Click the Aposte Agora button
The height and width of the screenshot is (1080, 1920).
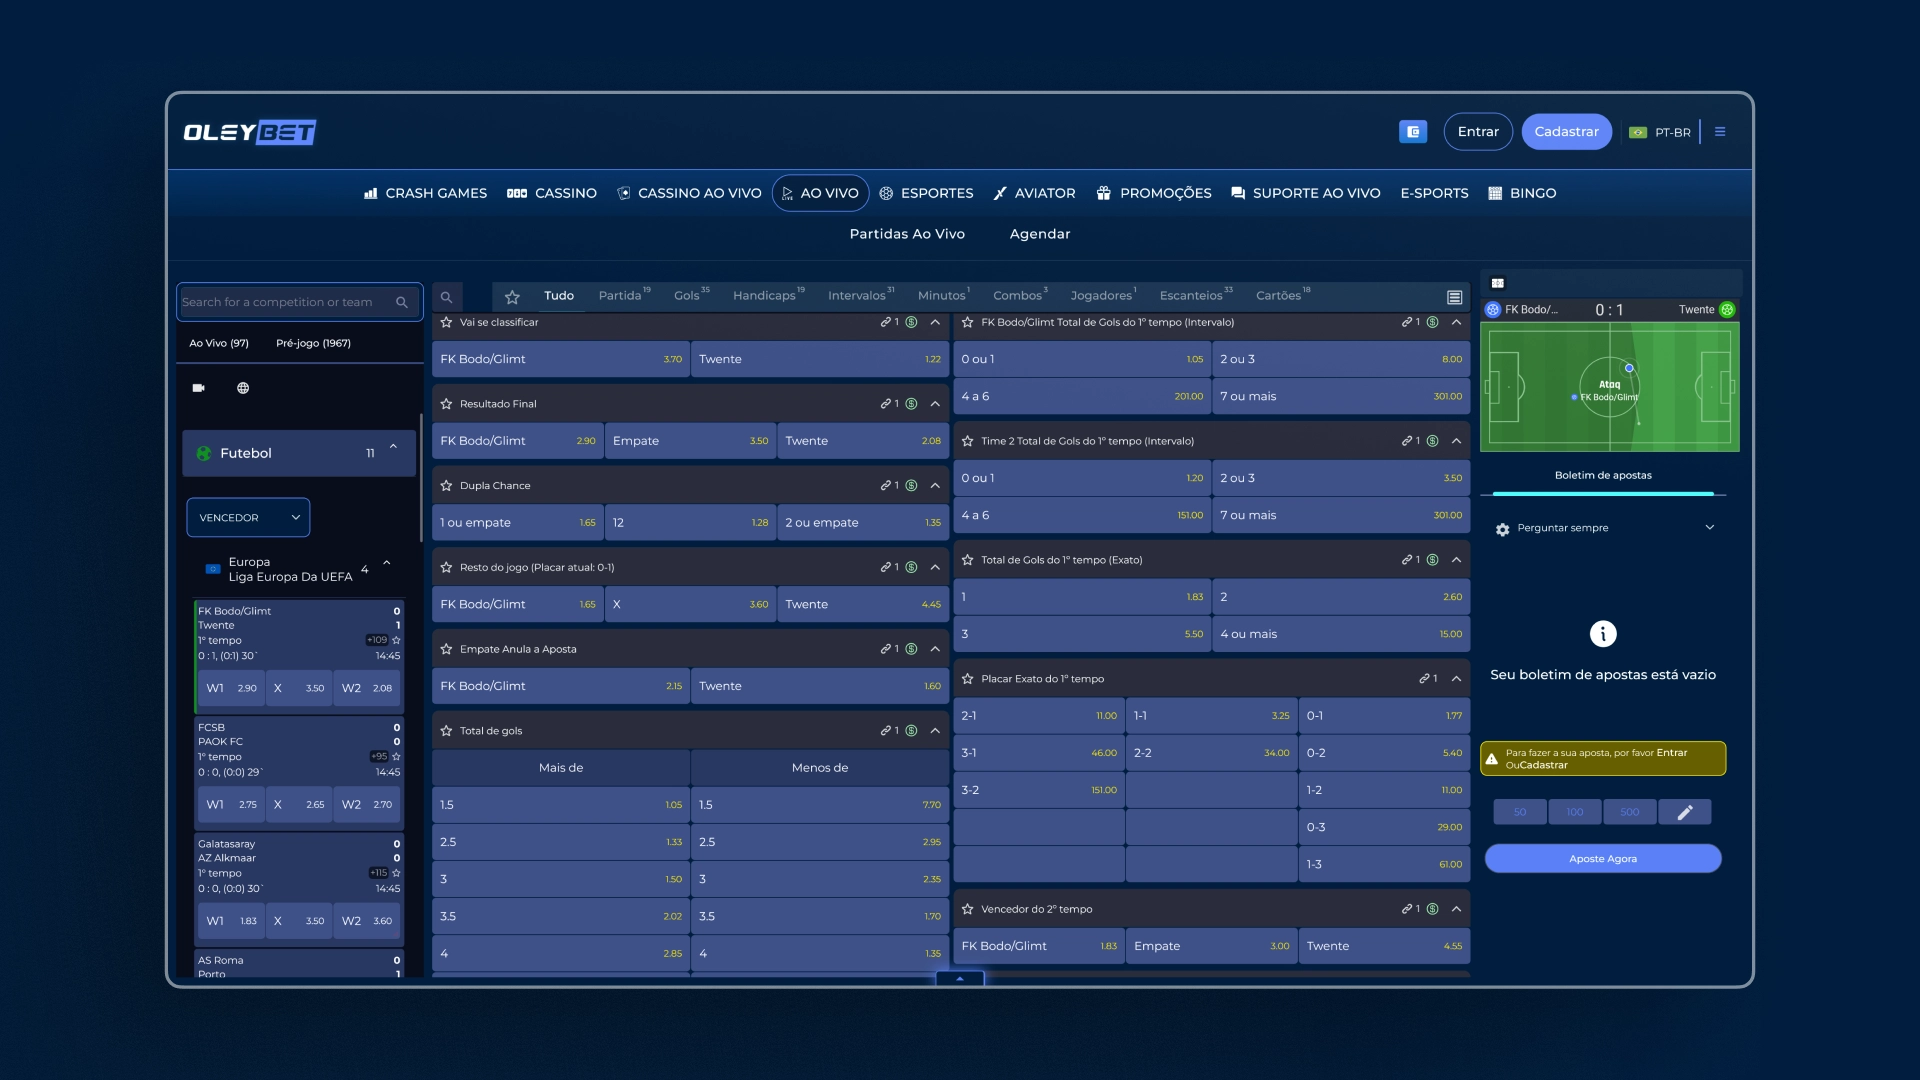click(x=1603, y=859)
